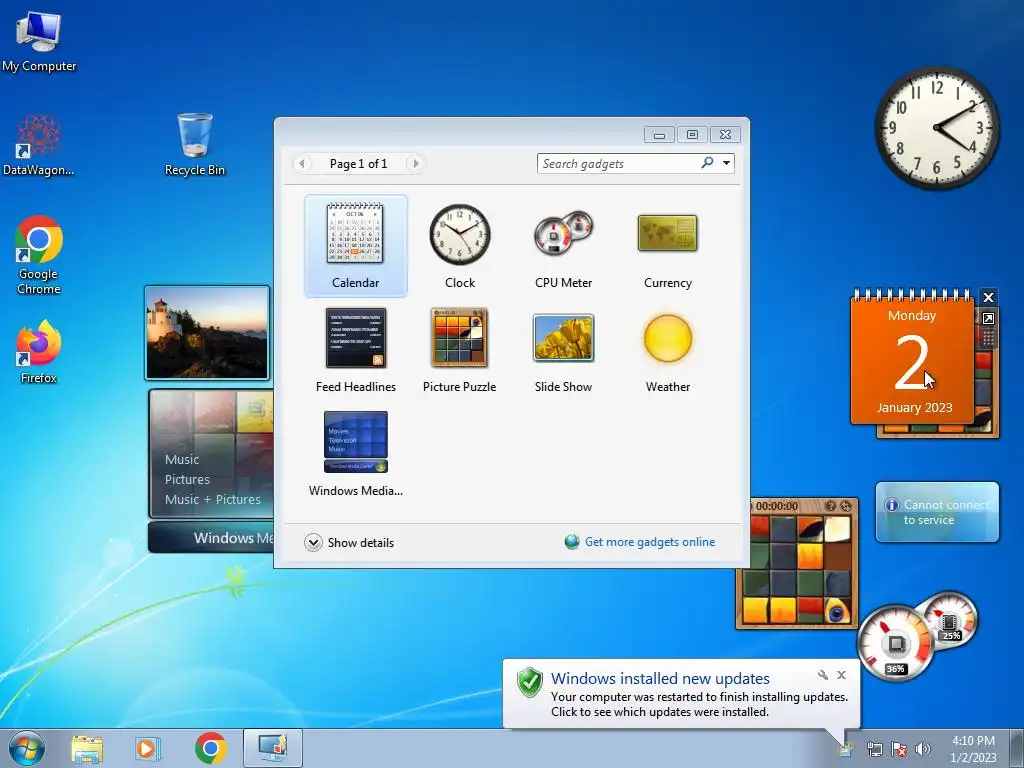
Task: Focus the Search gadgets field
Action: point(618,163)
